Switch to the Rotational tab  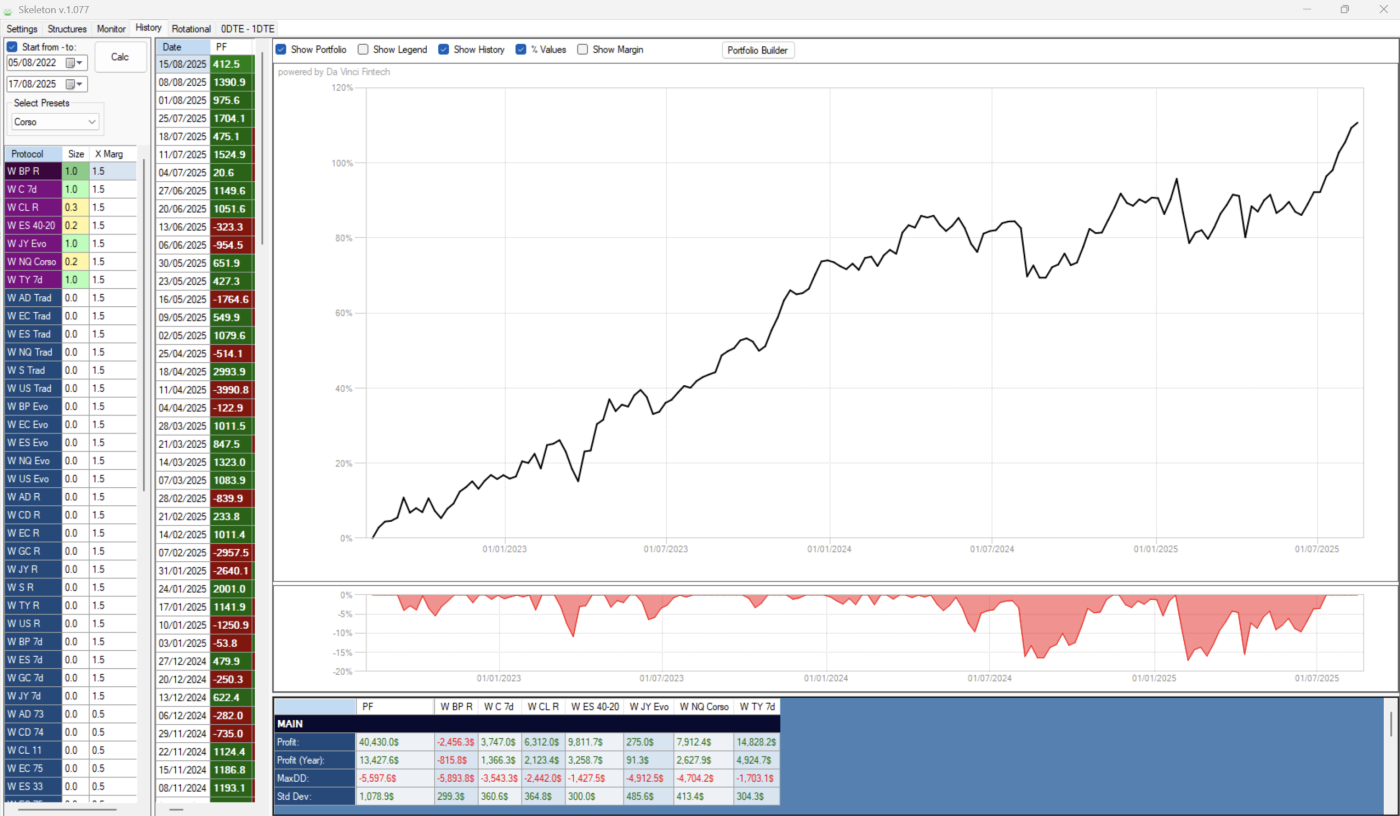click(x=191, y=29)
